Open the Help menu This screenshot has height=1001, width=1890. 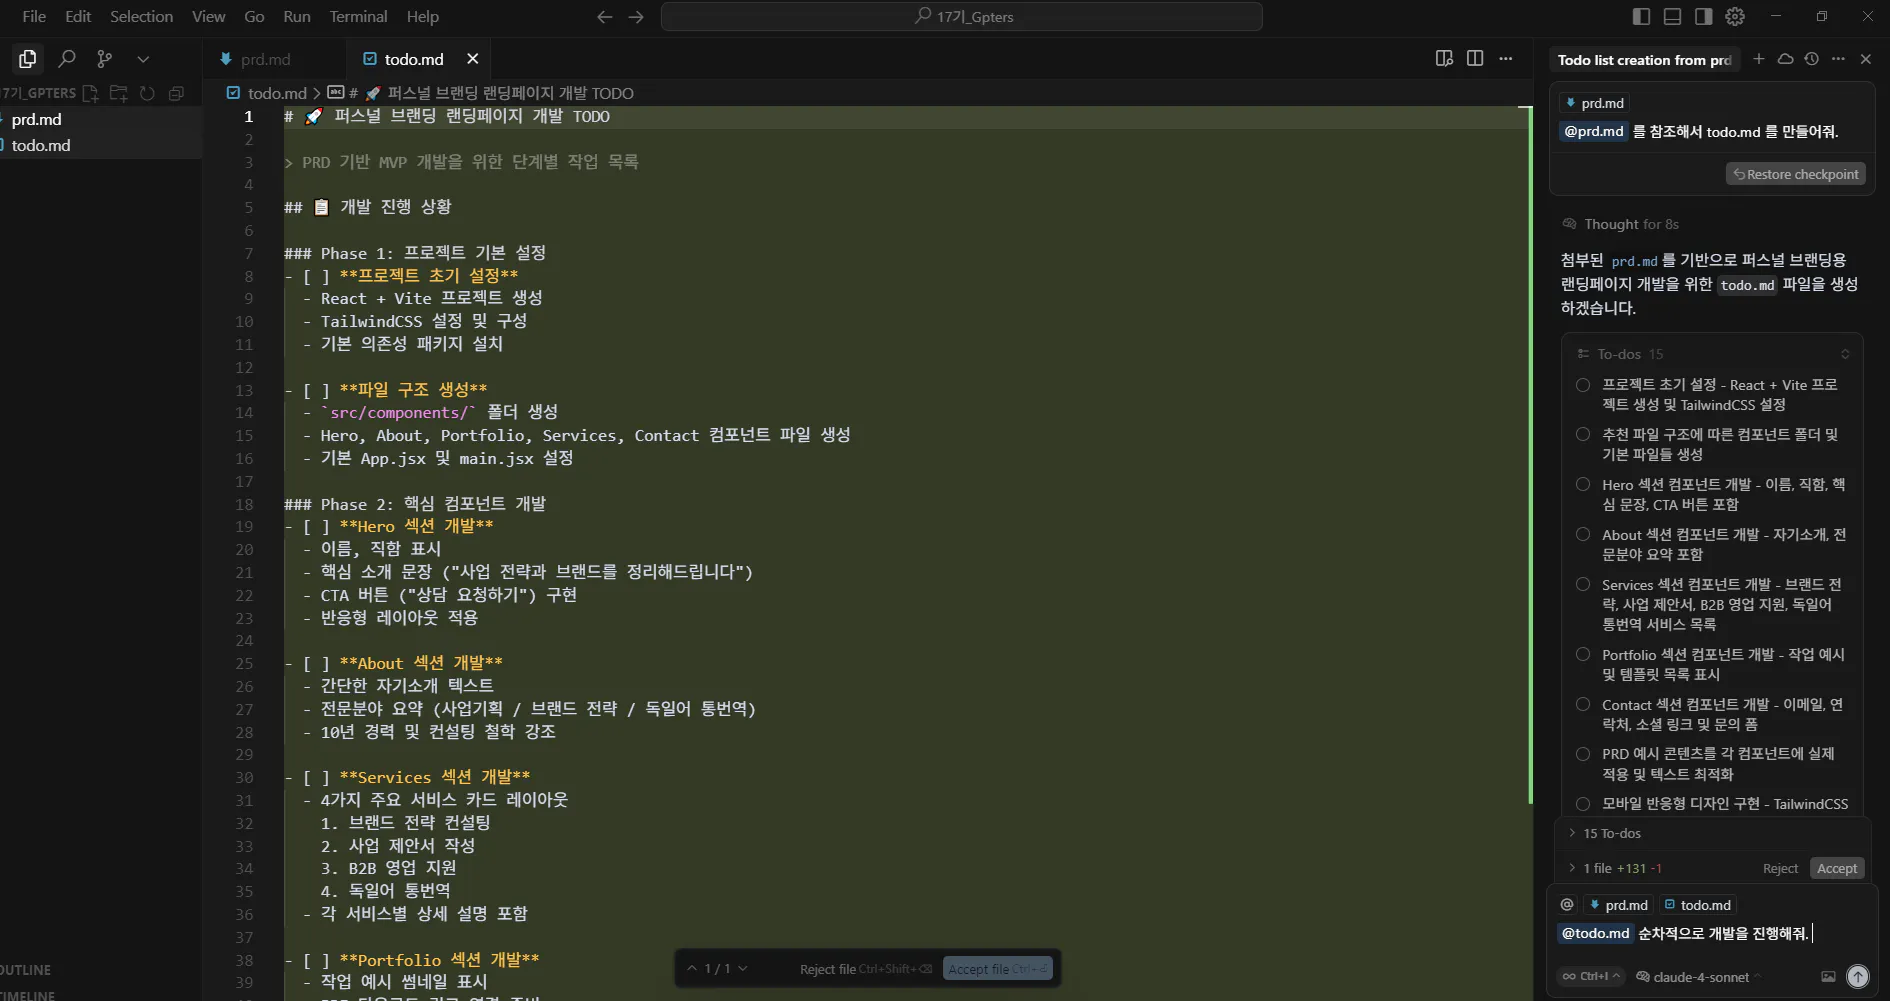coord(423,17)
